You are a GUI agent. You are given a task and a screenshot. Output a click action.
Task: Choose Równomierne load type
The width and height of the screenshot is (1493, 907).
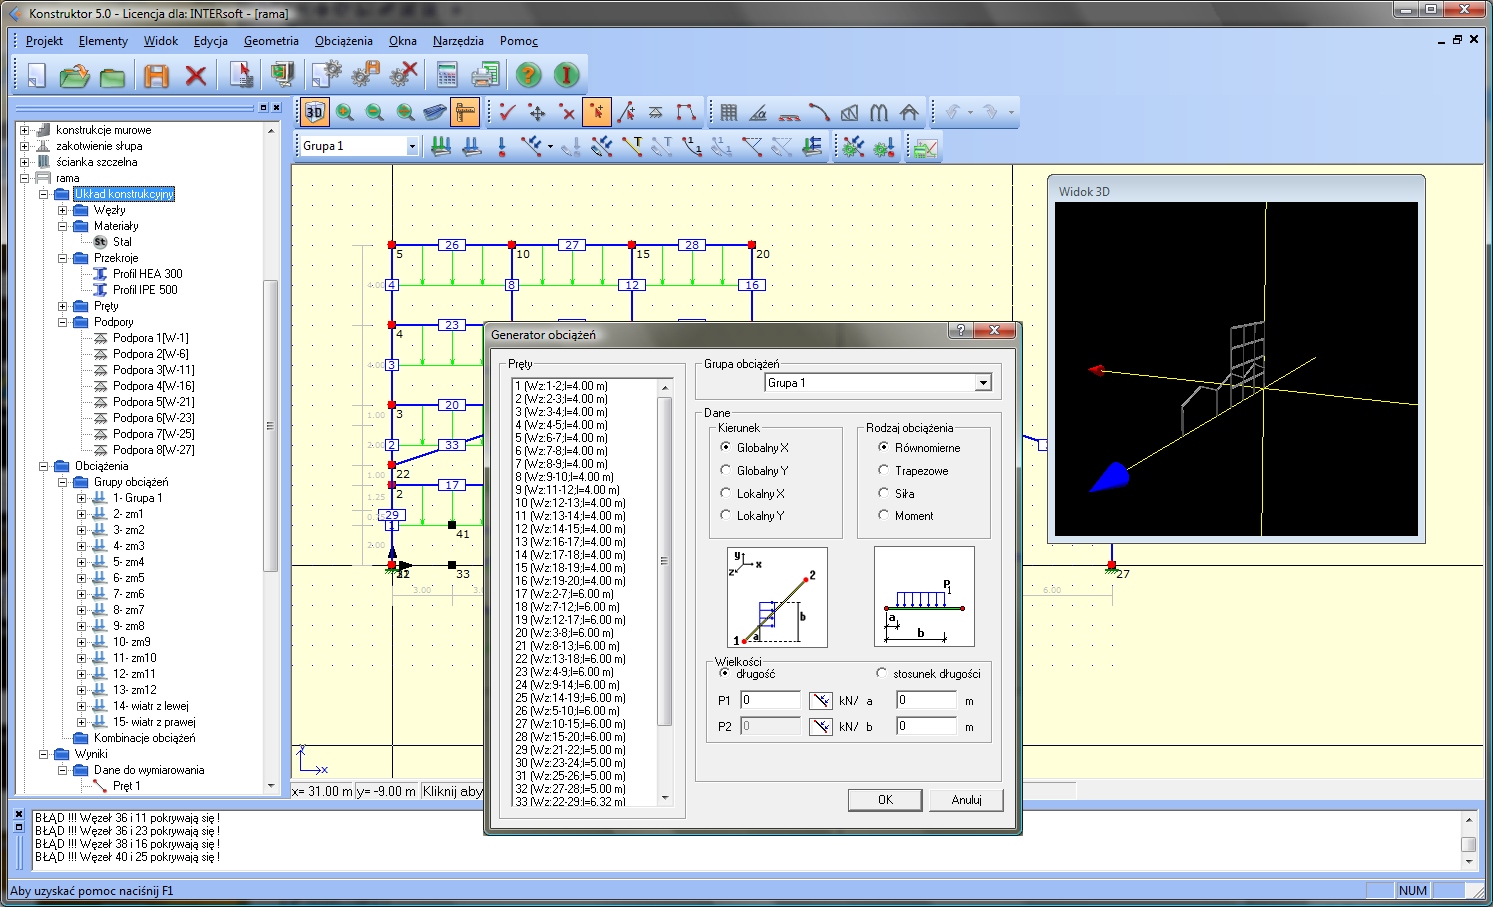pyautogui.click(x=883, y=447)
